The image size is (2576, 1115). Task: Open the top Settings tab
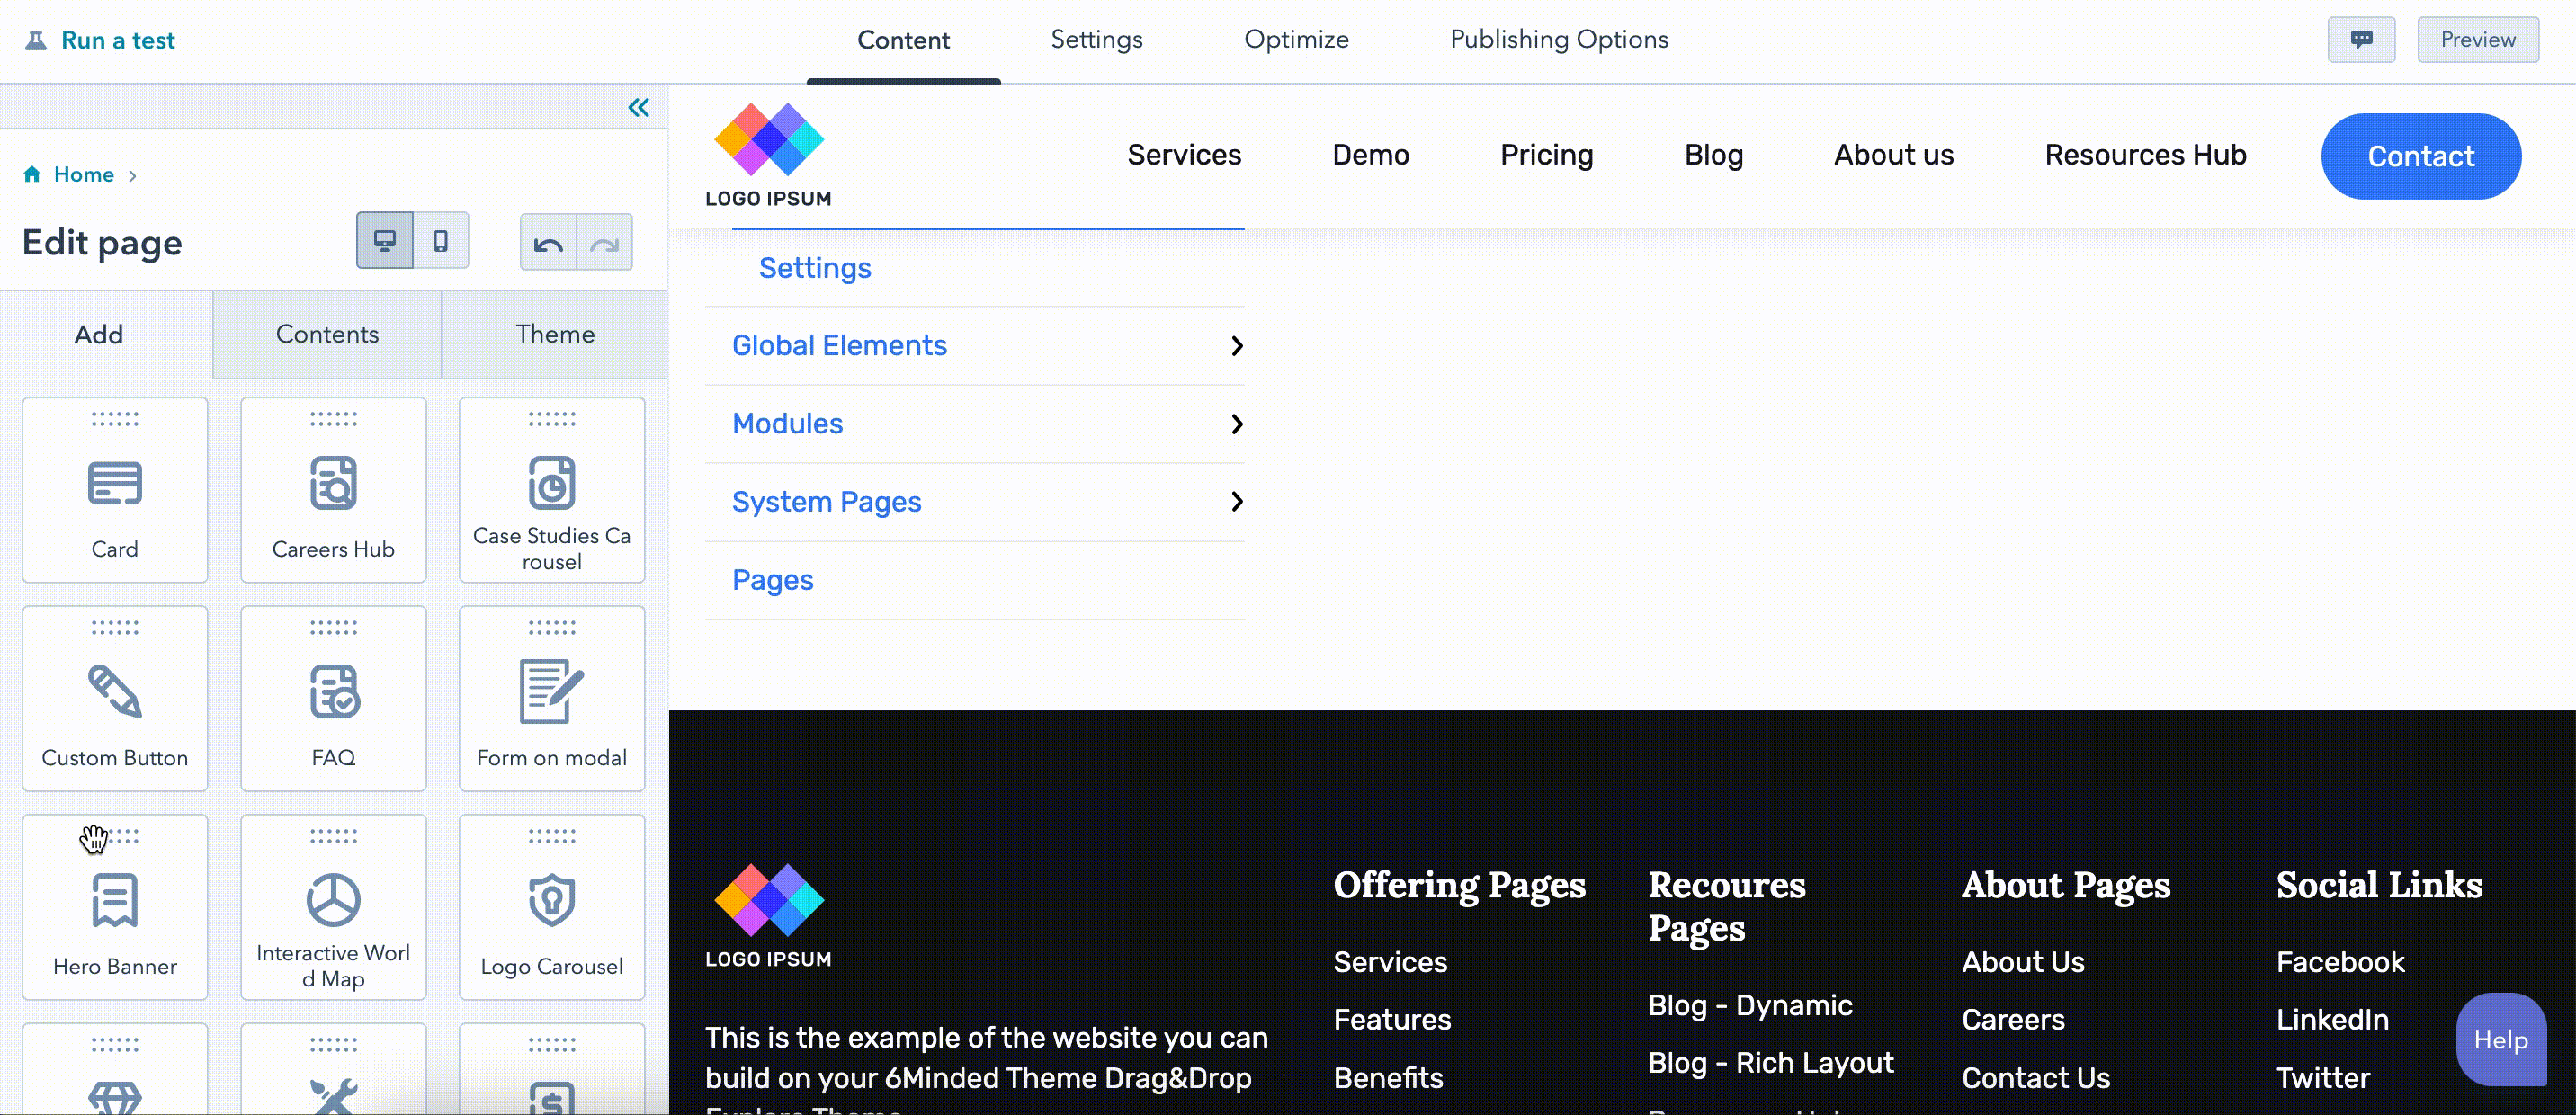pos(1096,39)
